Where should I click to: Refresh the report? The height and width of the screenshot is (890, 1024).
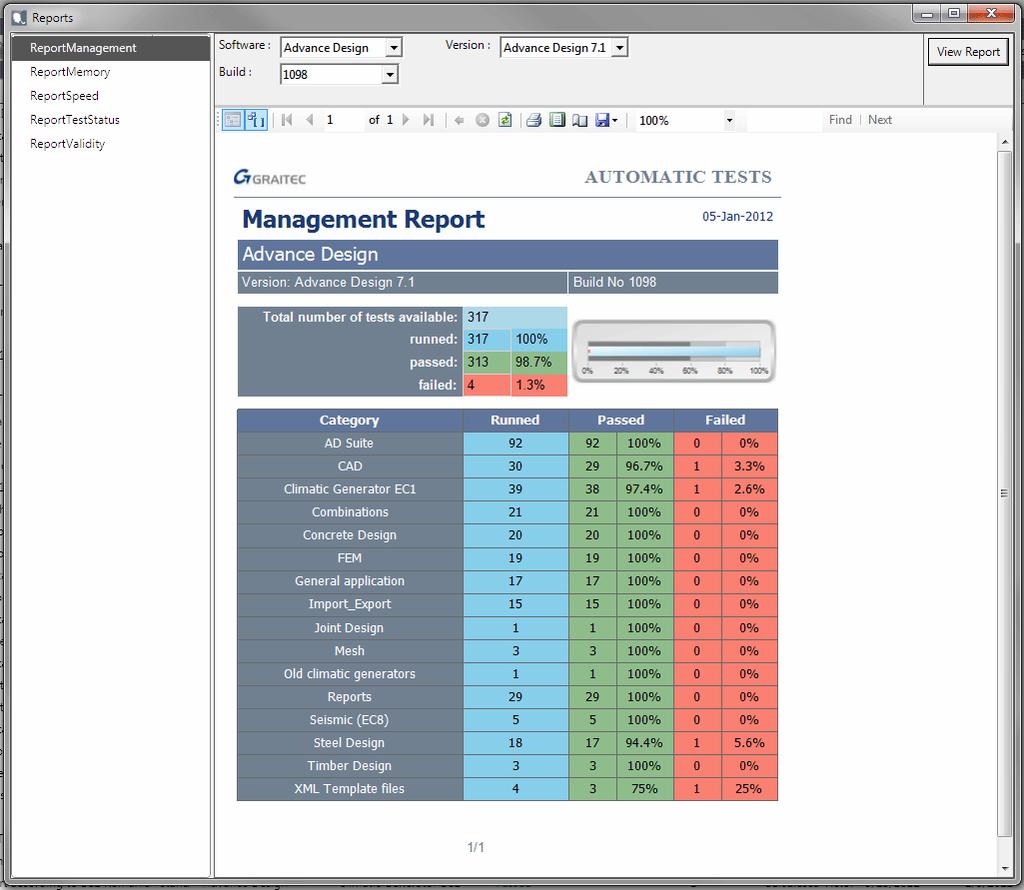(505, 120)
